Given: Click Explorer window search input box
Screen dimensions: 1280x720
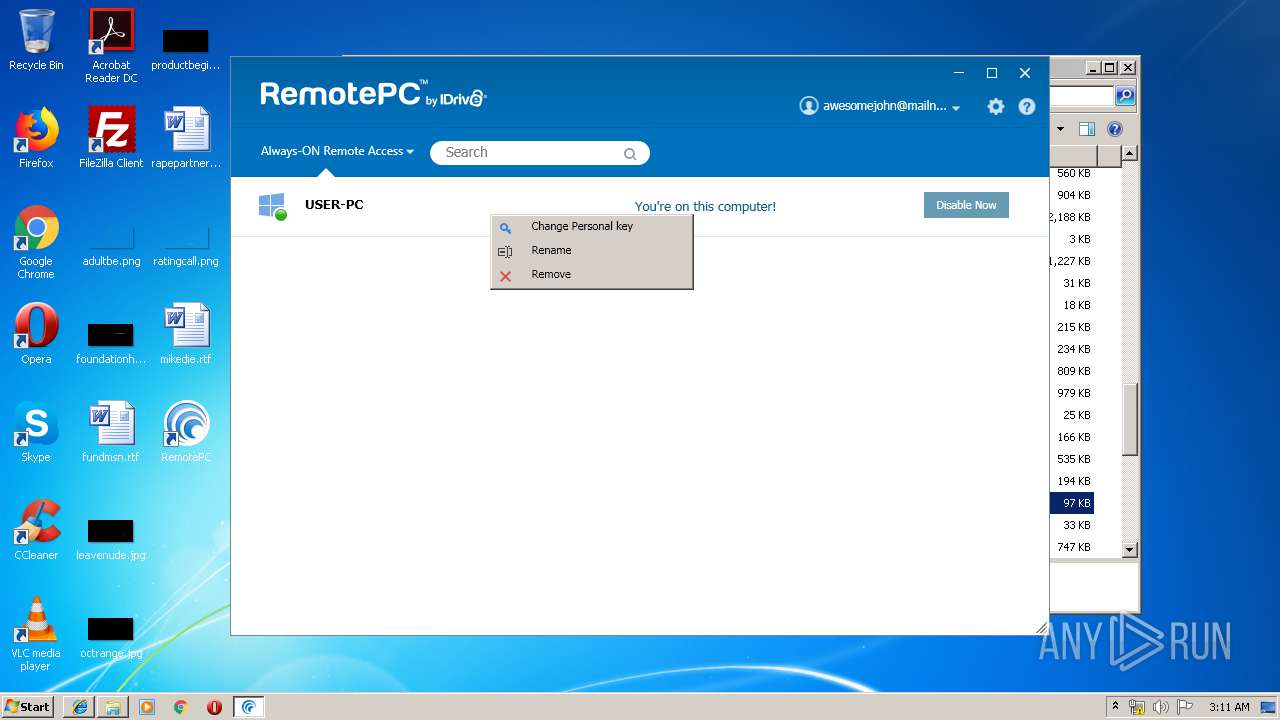Looking at the screenshot, I should [x=1081, y=96].
